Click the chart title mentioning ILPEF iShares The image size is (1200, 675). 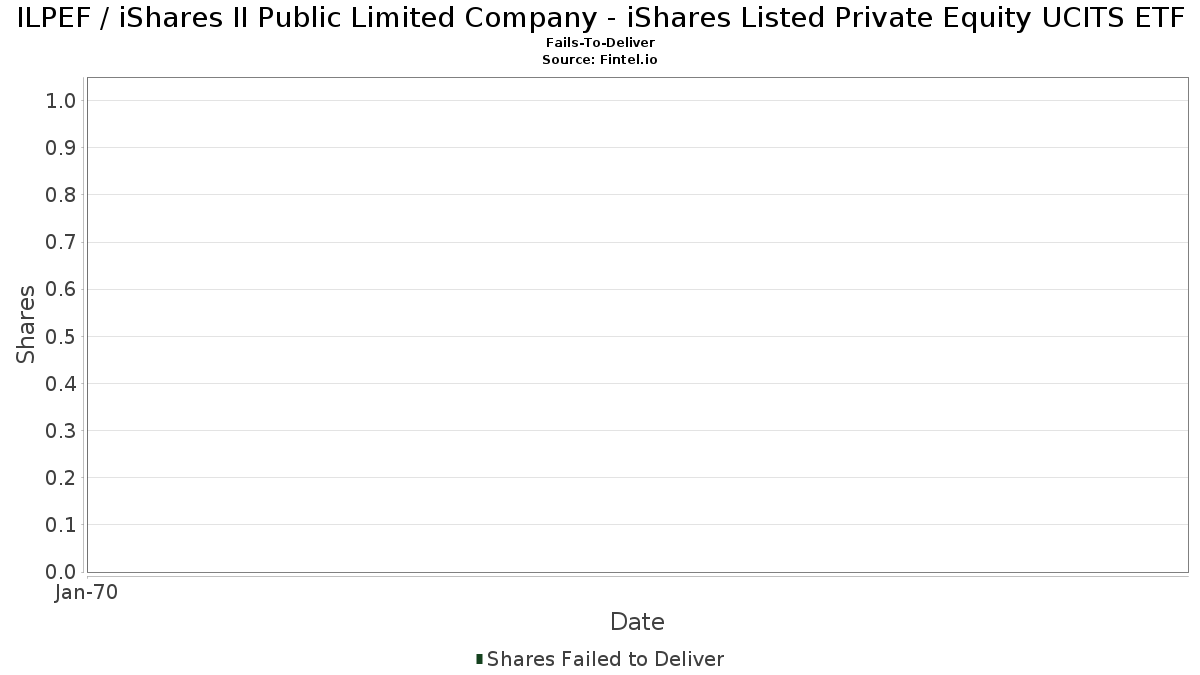(x=600, y=18)
